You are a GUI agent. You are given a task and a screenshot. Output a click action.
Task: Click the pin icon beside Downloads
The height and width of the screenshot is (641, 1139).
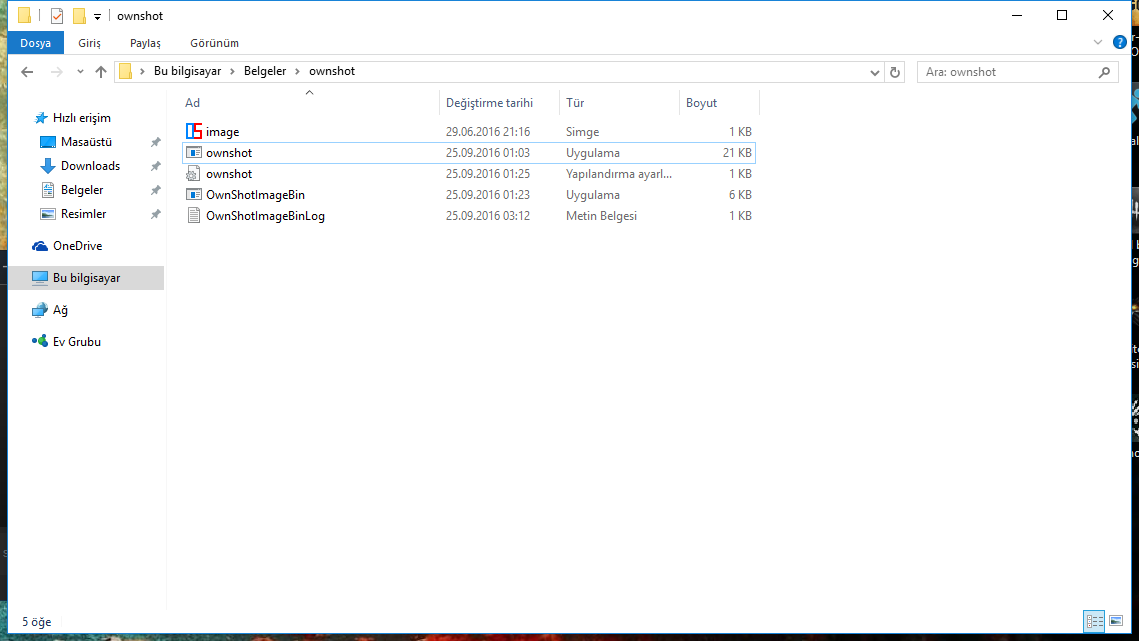155,166
